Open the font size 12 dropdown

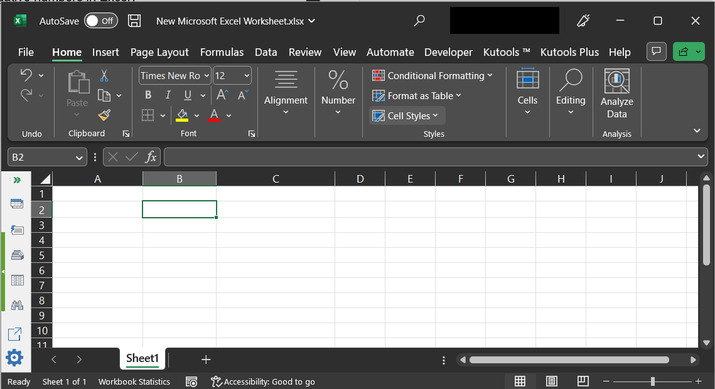246,76
